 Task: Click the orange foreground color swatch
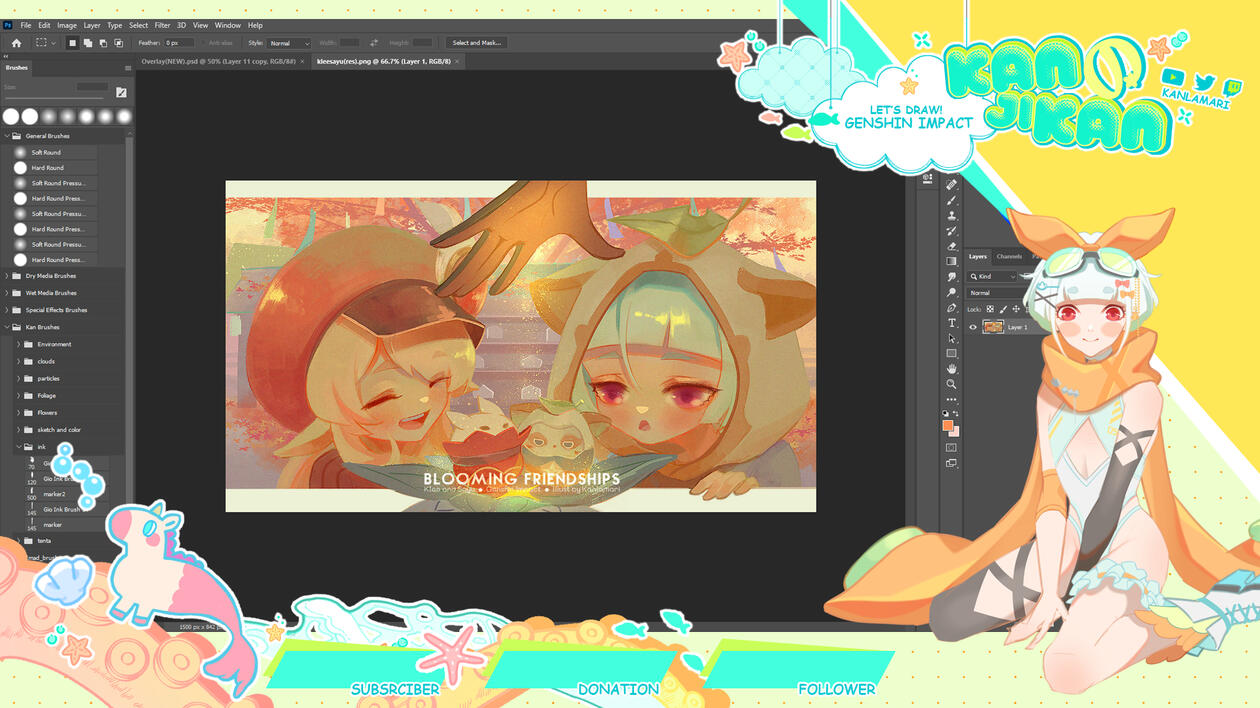947,425
